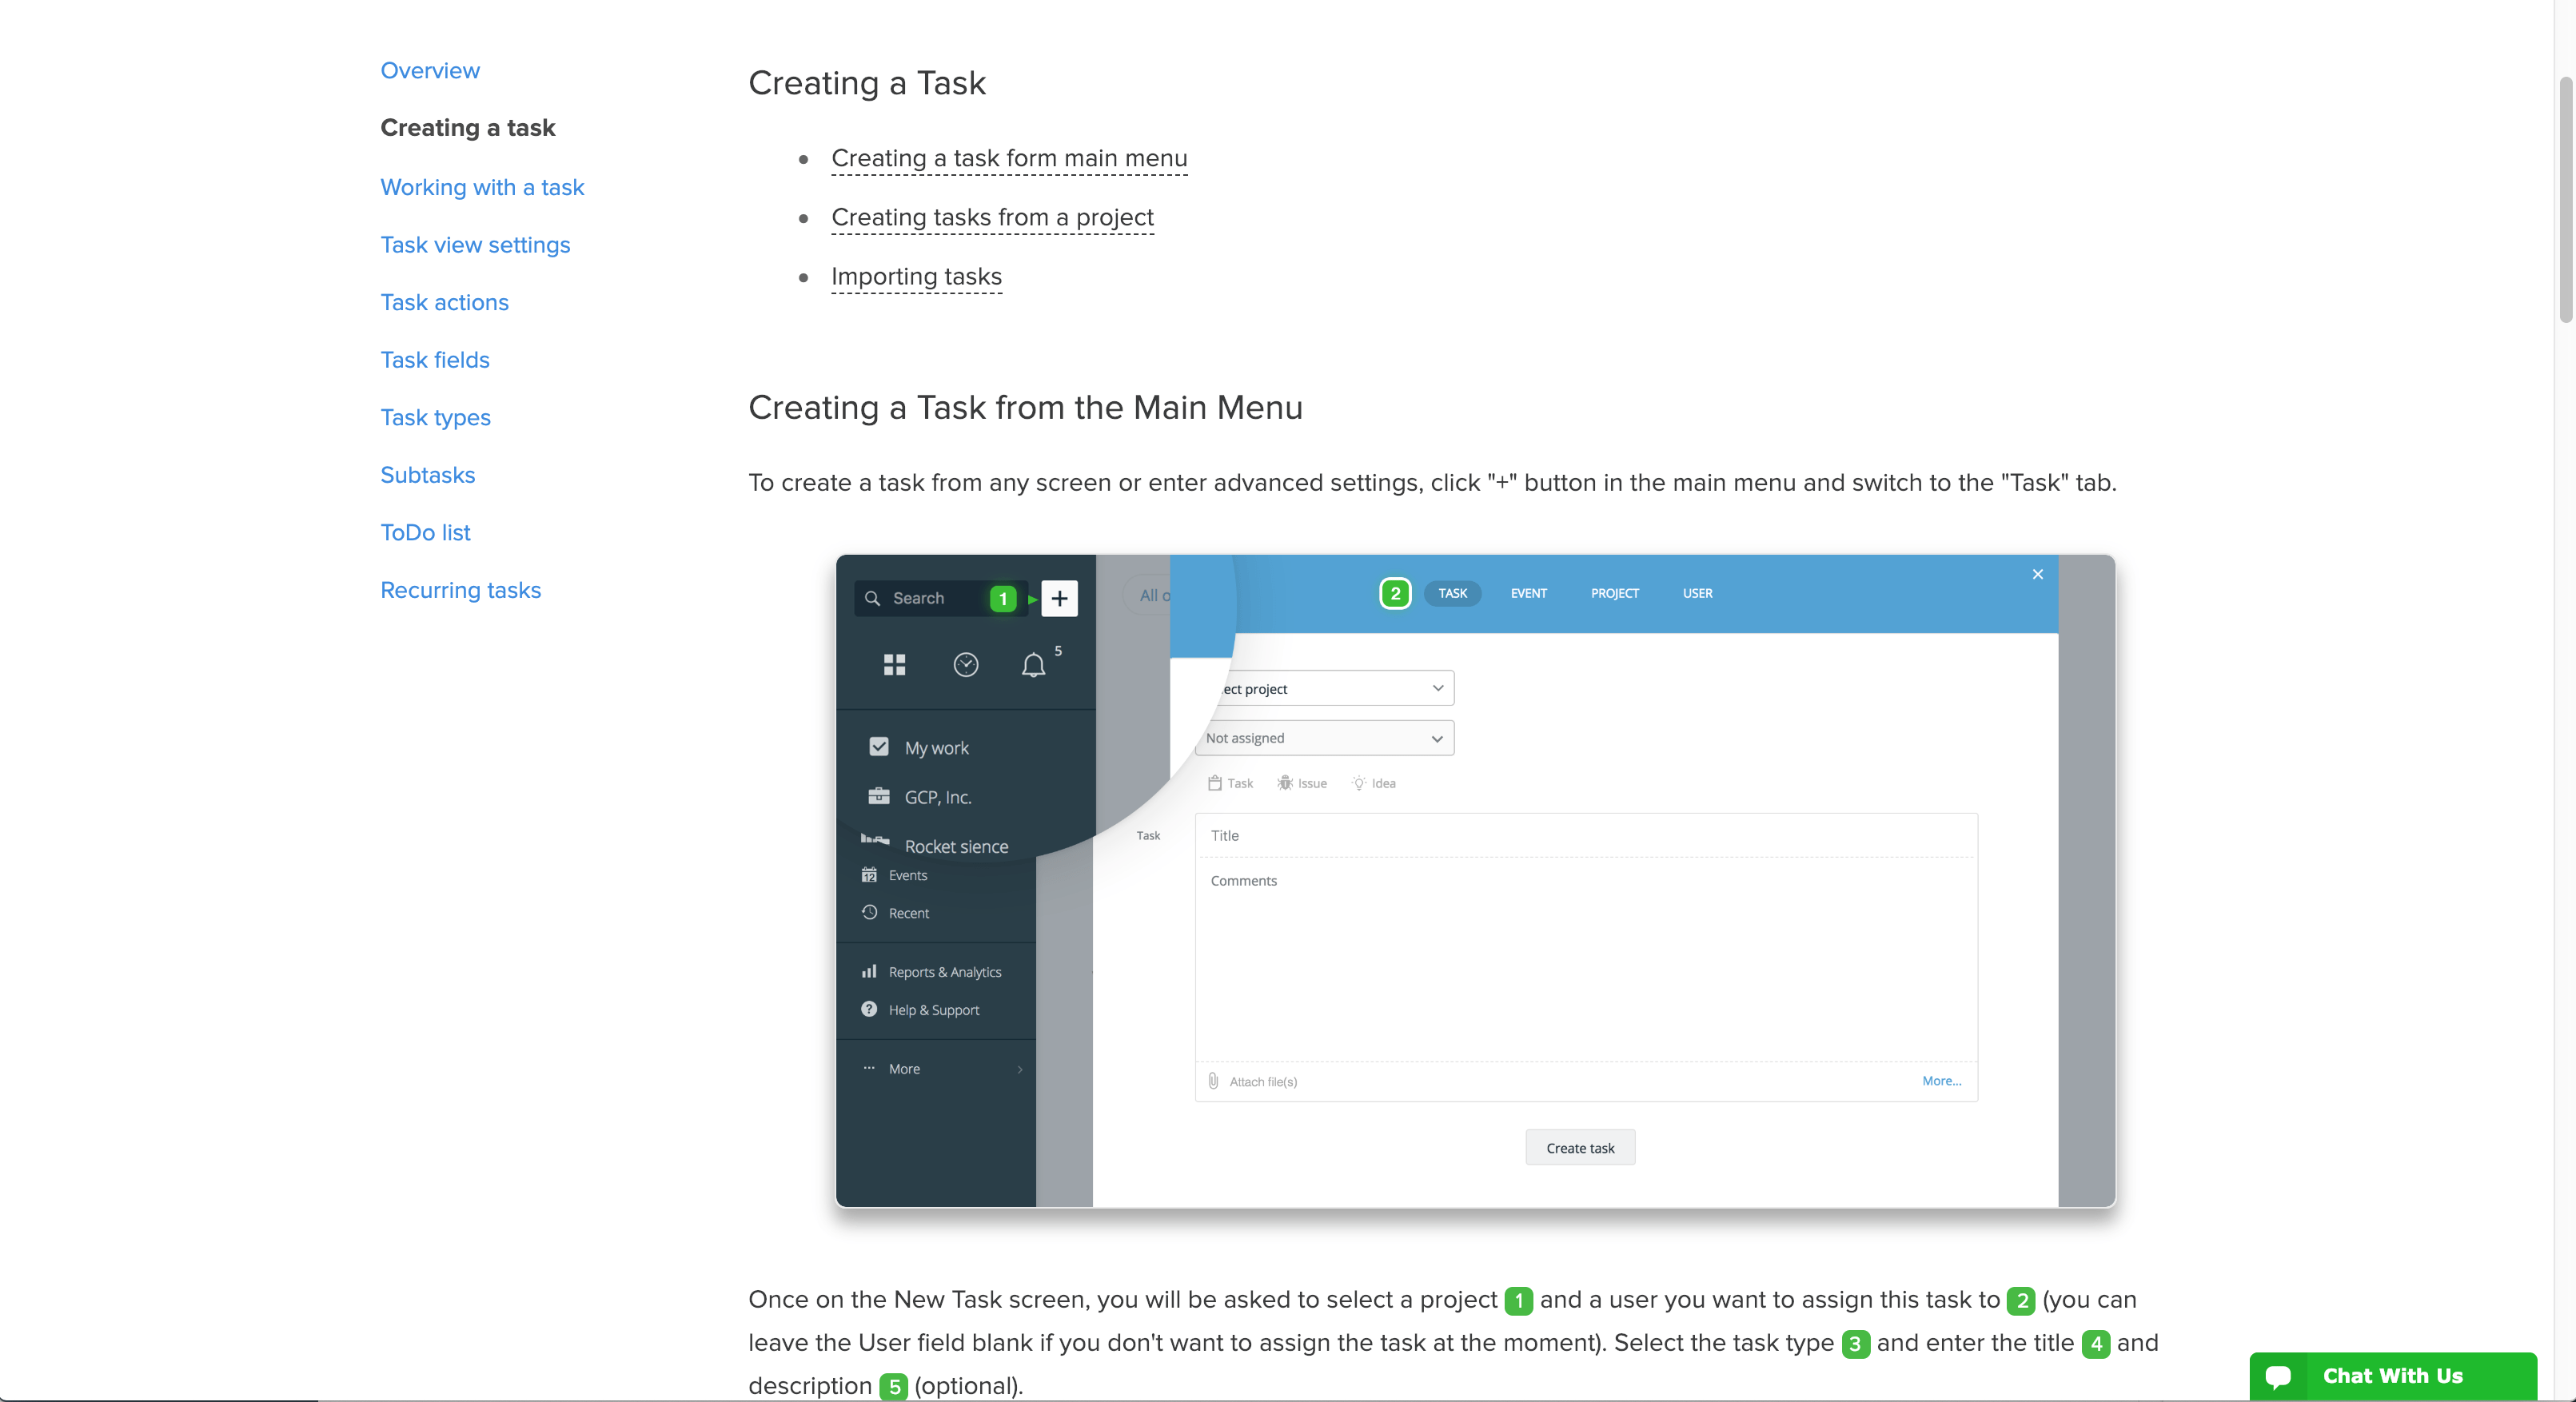Click the My work label
Image resolution: width=2576 pixels, height=1402 pixels.
[936, 747]
